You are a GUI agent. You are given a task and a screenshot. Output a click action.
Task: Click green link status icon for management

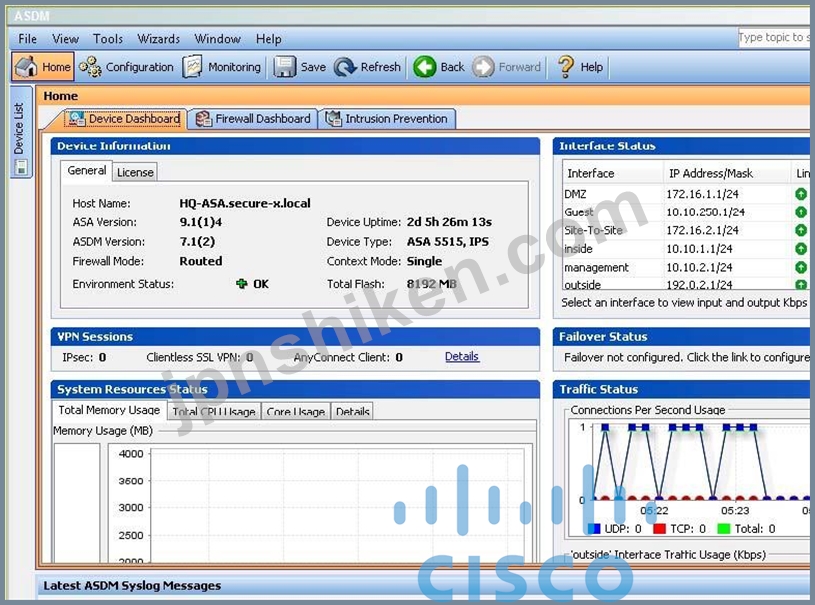pos(801,267)
